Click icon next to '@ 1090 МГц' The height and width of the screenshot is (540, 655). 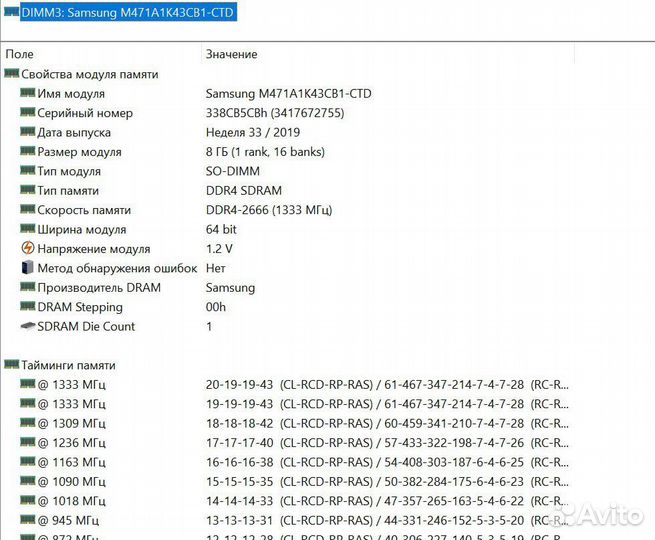tap(28, 480)
